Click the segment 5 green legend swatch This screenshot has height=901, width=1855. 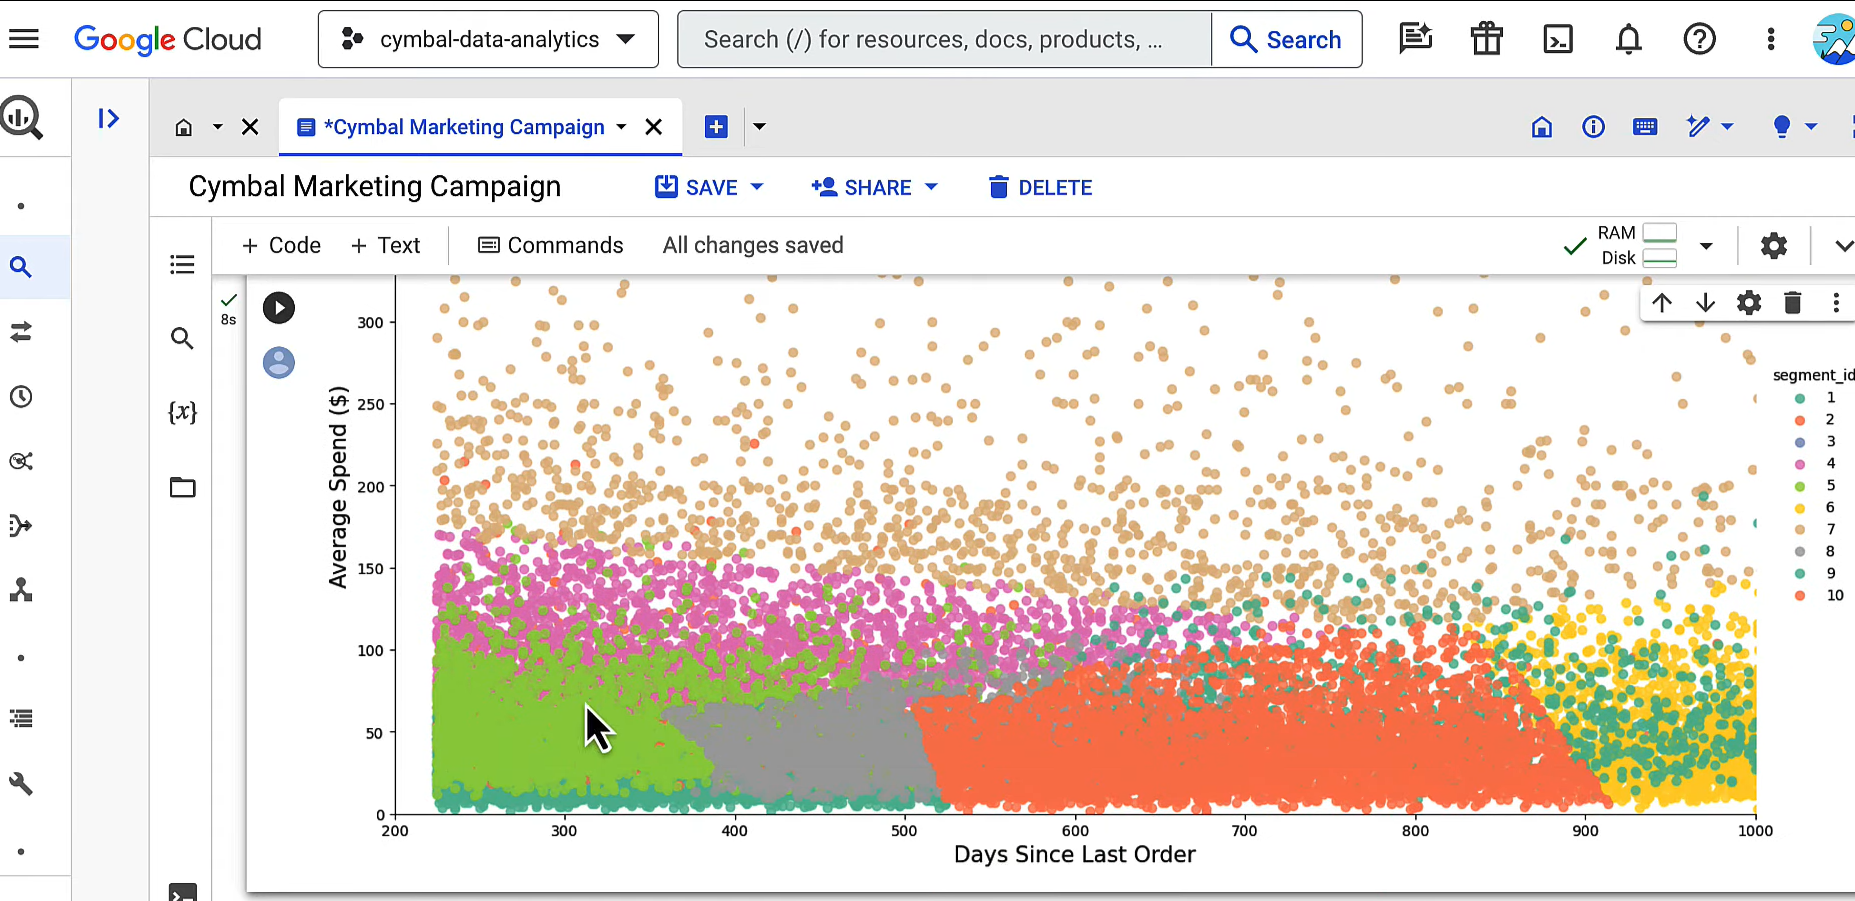click(1799, 486)
